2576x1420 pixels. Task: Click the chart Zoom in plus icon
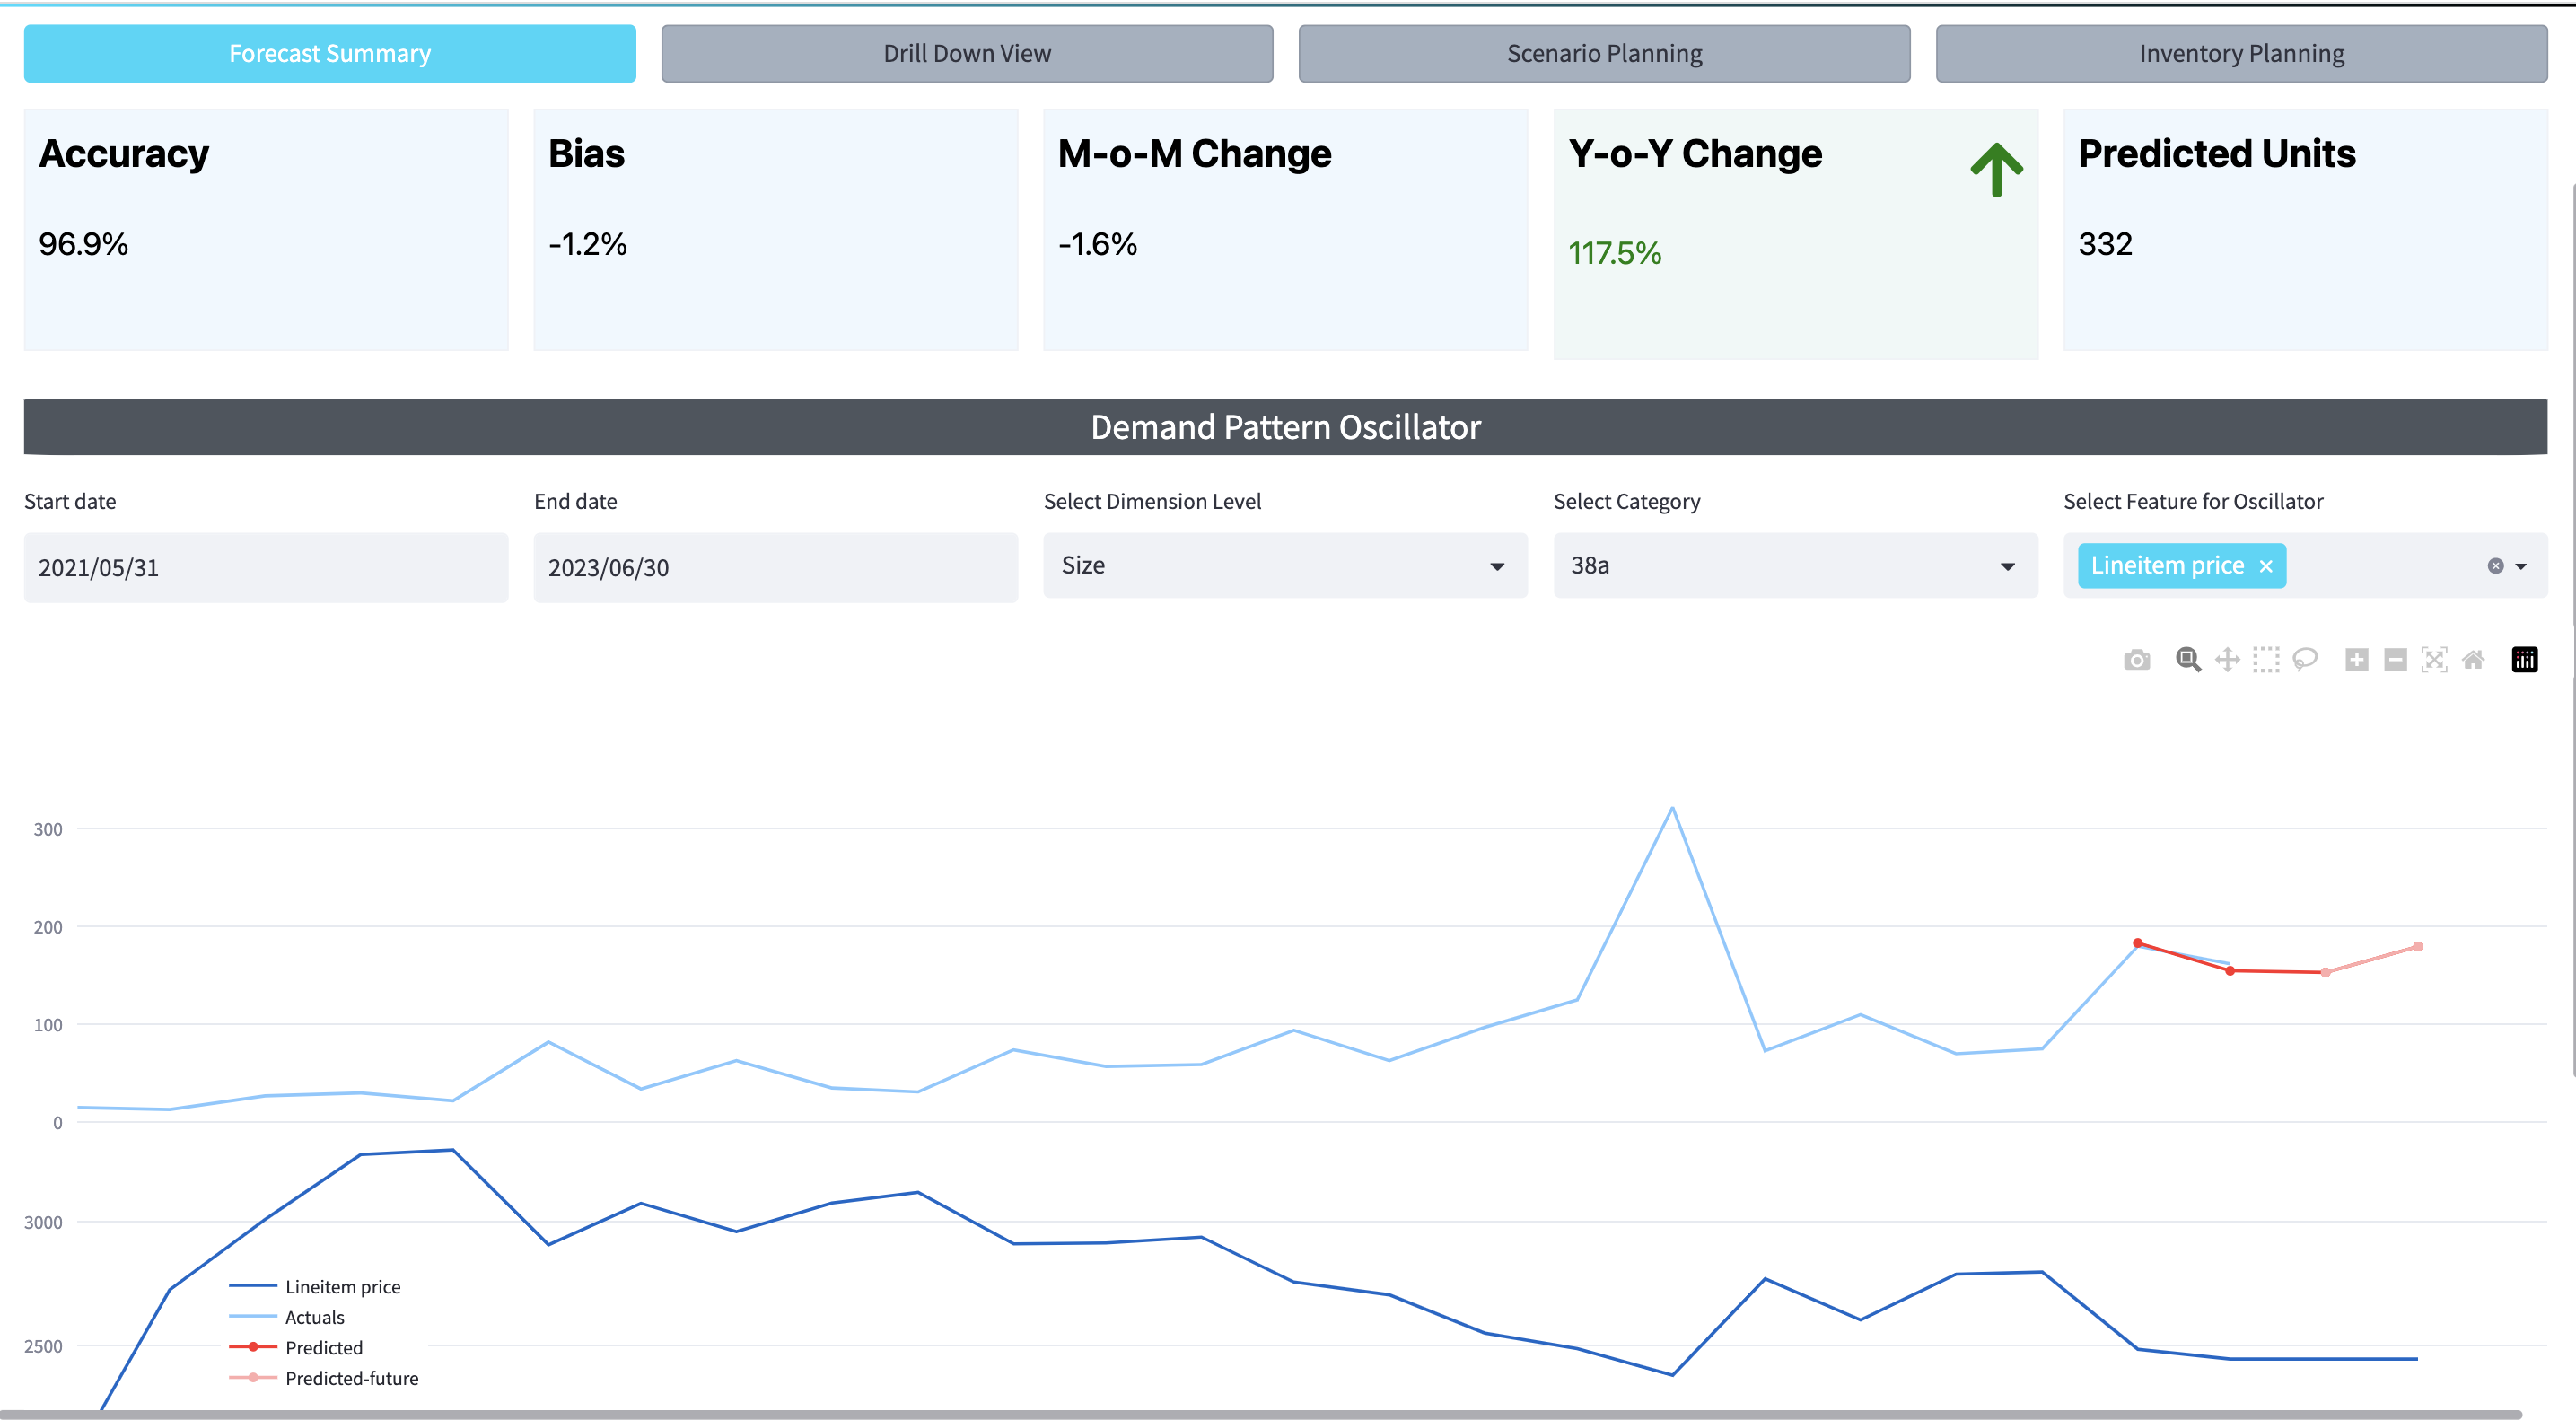[x=2357, y=660]
